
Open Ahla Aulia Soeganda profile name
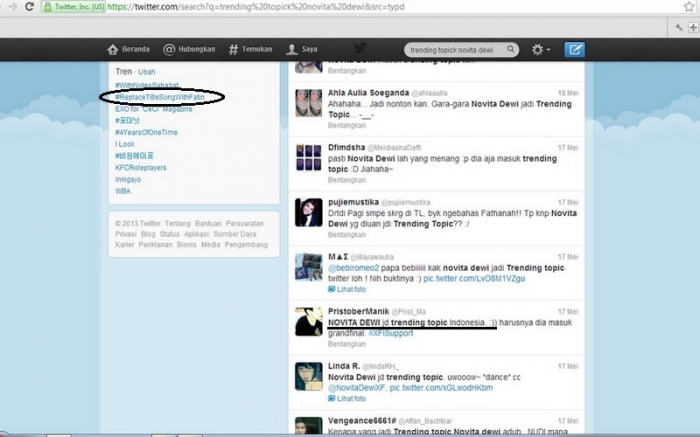368,93
